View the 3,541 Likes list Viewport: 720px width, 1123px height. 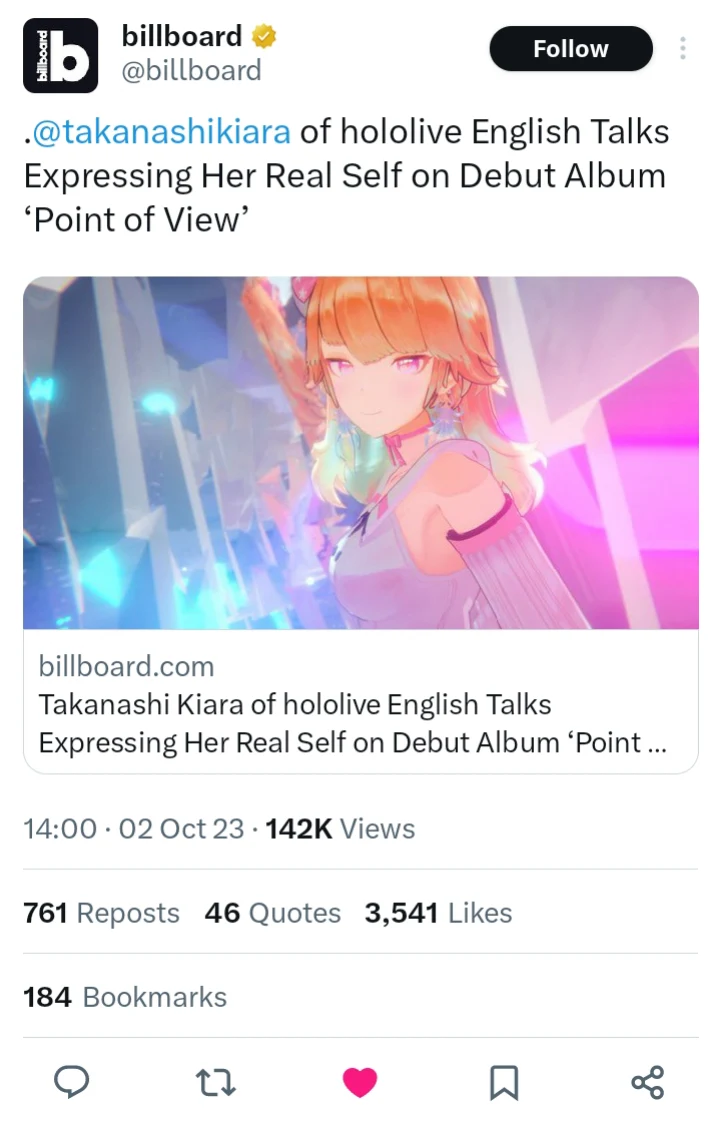[x=438, y=913]
